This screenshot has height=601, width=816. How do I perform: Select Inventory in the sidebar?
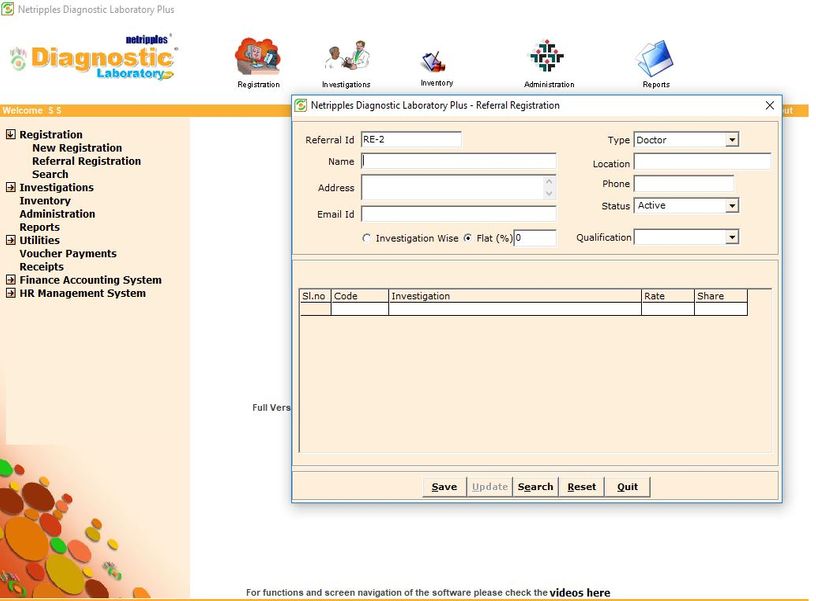45,201
